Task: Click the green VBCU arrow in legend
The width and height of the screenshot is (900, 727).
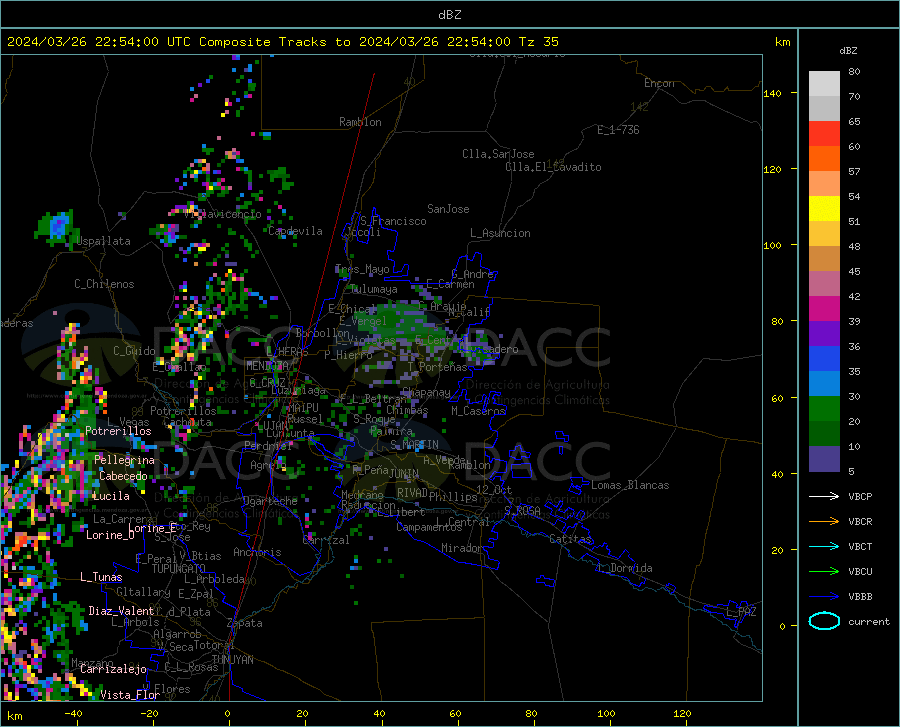Action: [824, 572]
